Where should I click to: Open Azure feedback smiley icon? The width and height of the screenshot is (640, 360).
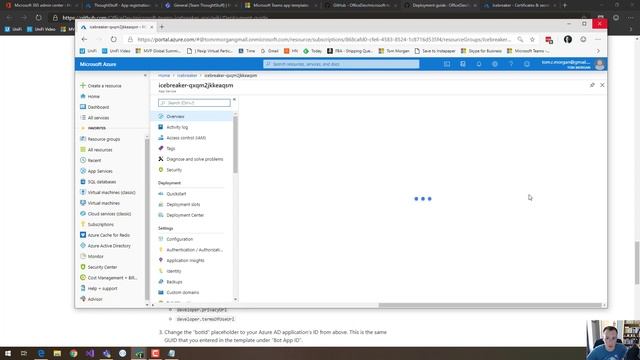click(527, 64)
